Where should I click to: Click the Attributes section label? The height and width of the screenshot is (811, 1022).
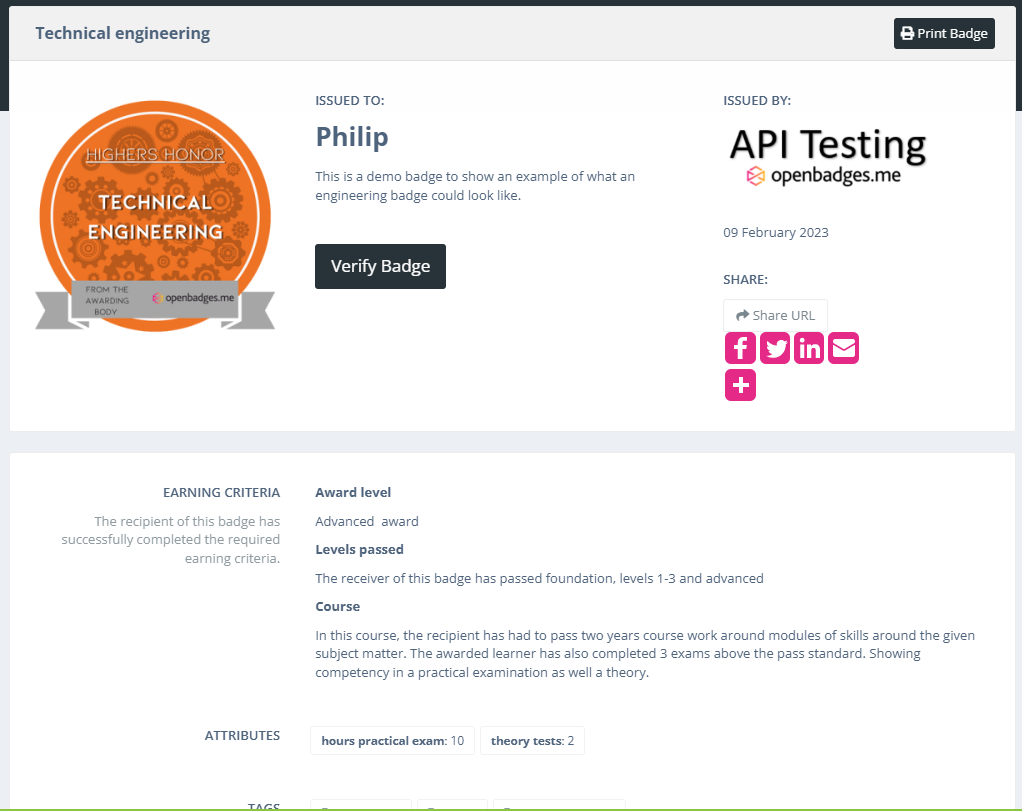tap(242, 736)
